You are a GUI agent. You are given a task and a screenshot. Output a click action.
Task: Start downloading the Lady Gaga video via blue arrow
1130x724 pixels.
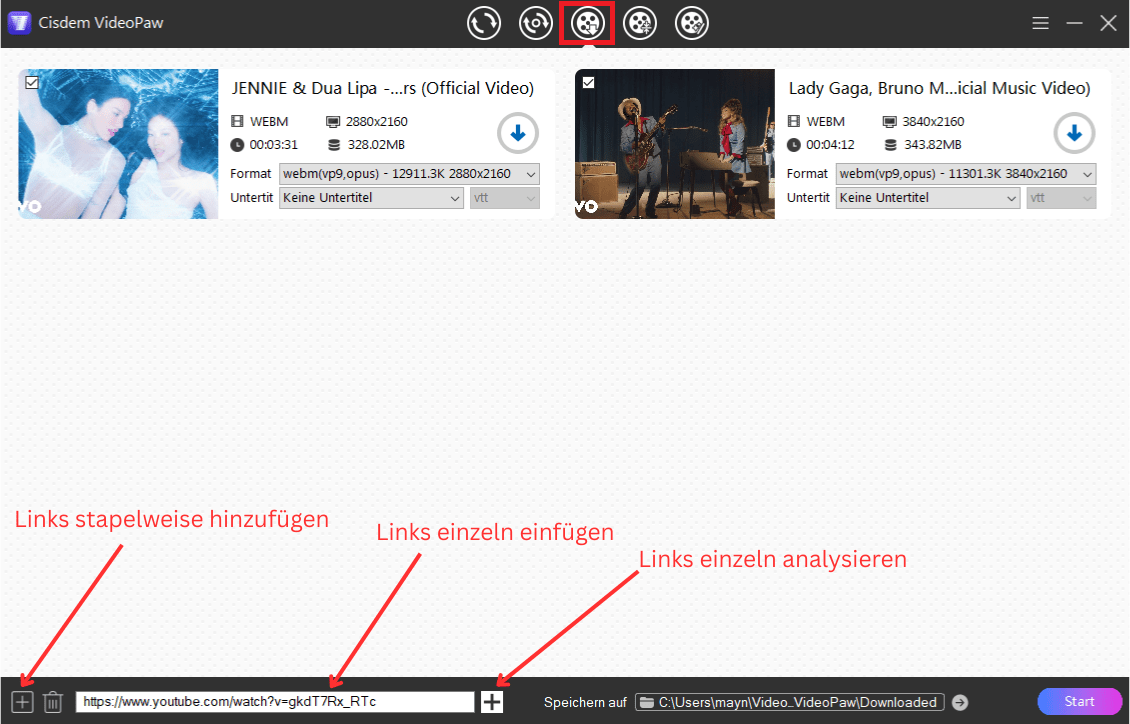(1074, 132)
